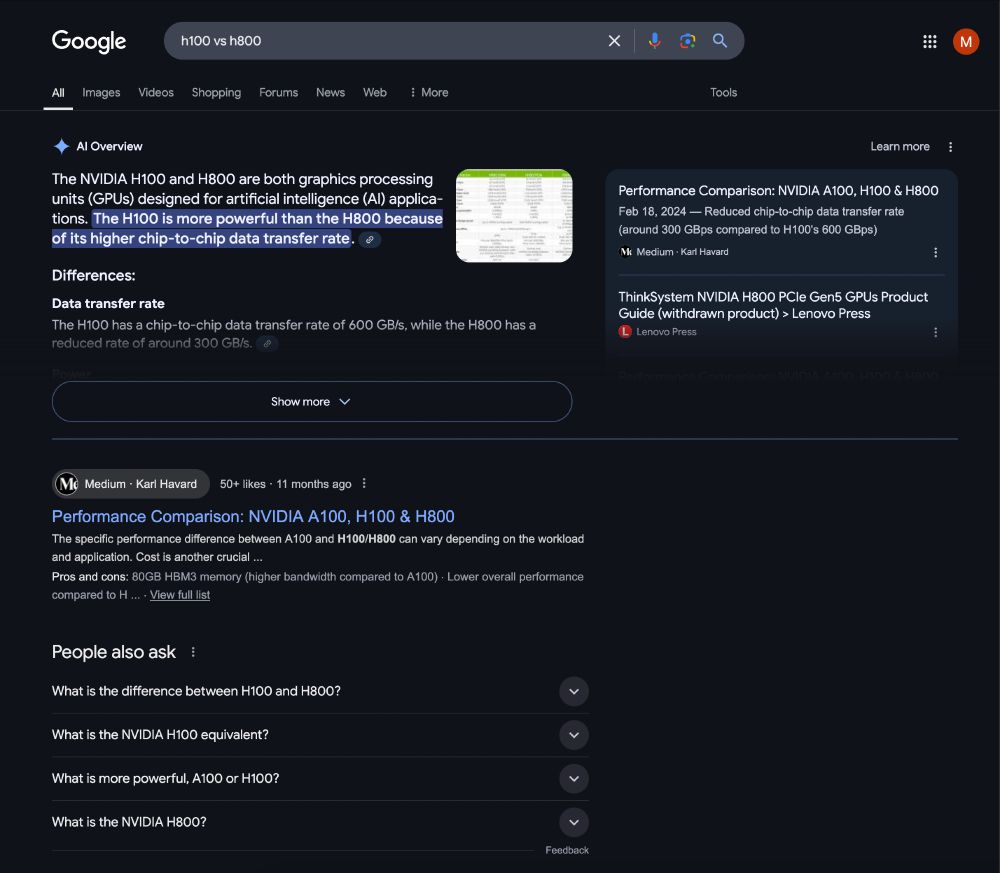The image size is (1000, 873).
Task: Click the Google logo
Action: pyautogui.click(x=89, y=41)
